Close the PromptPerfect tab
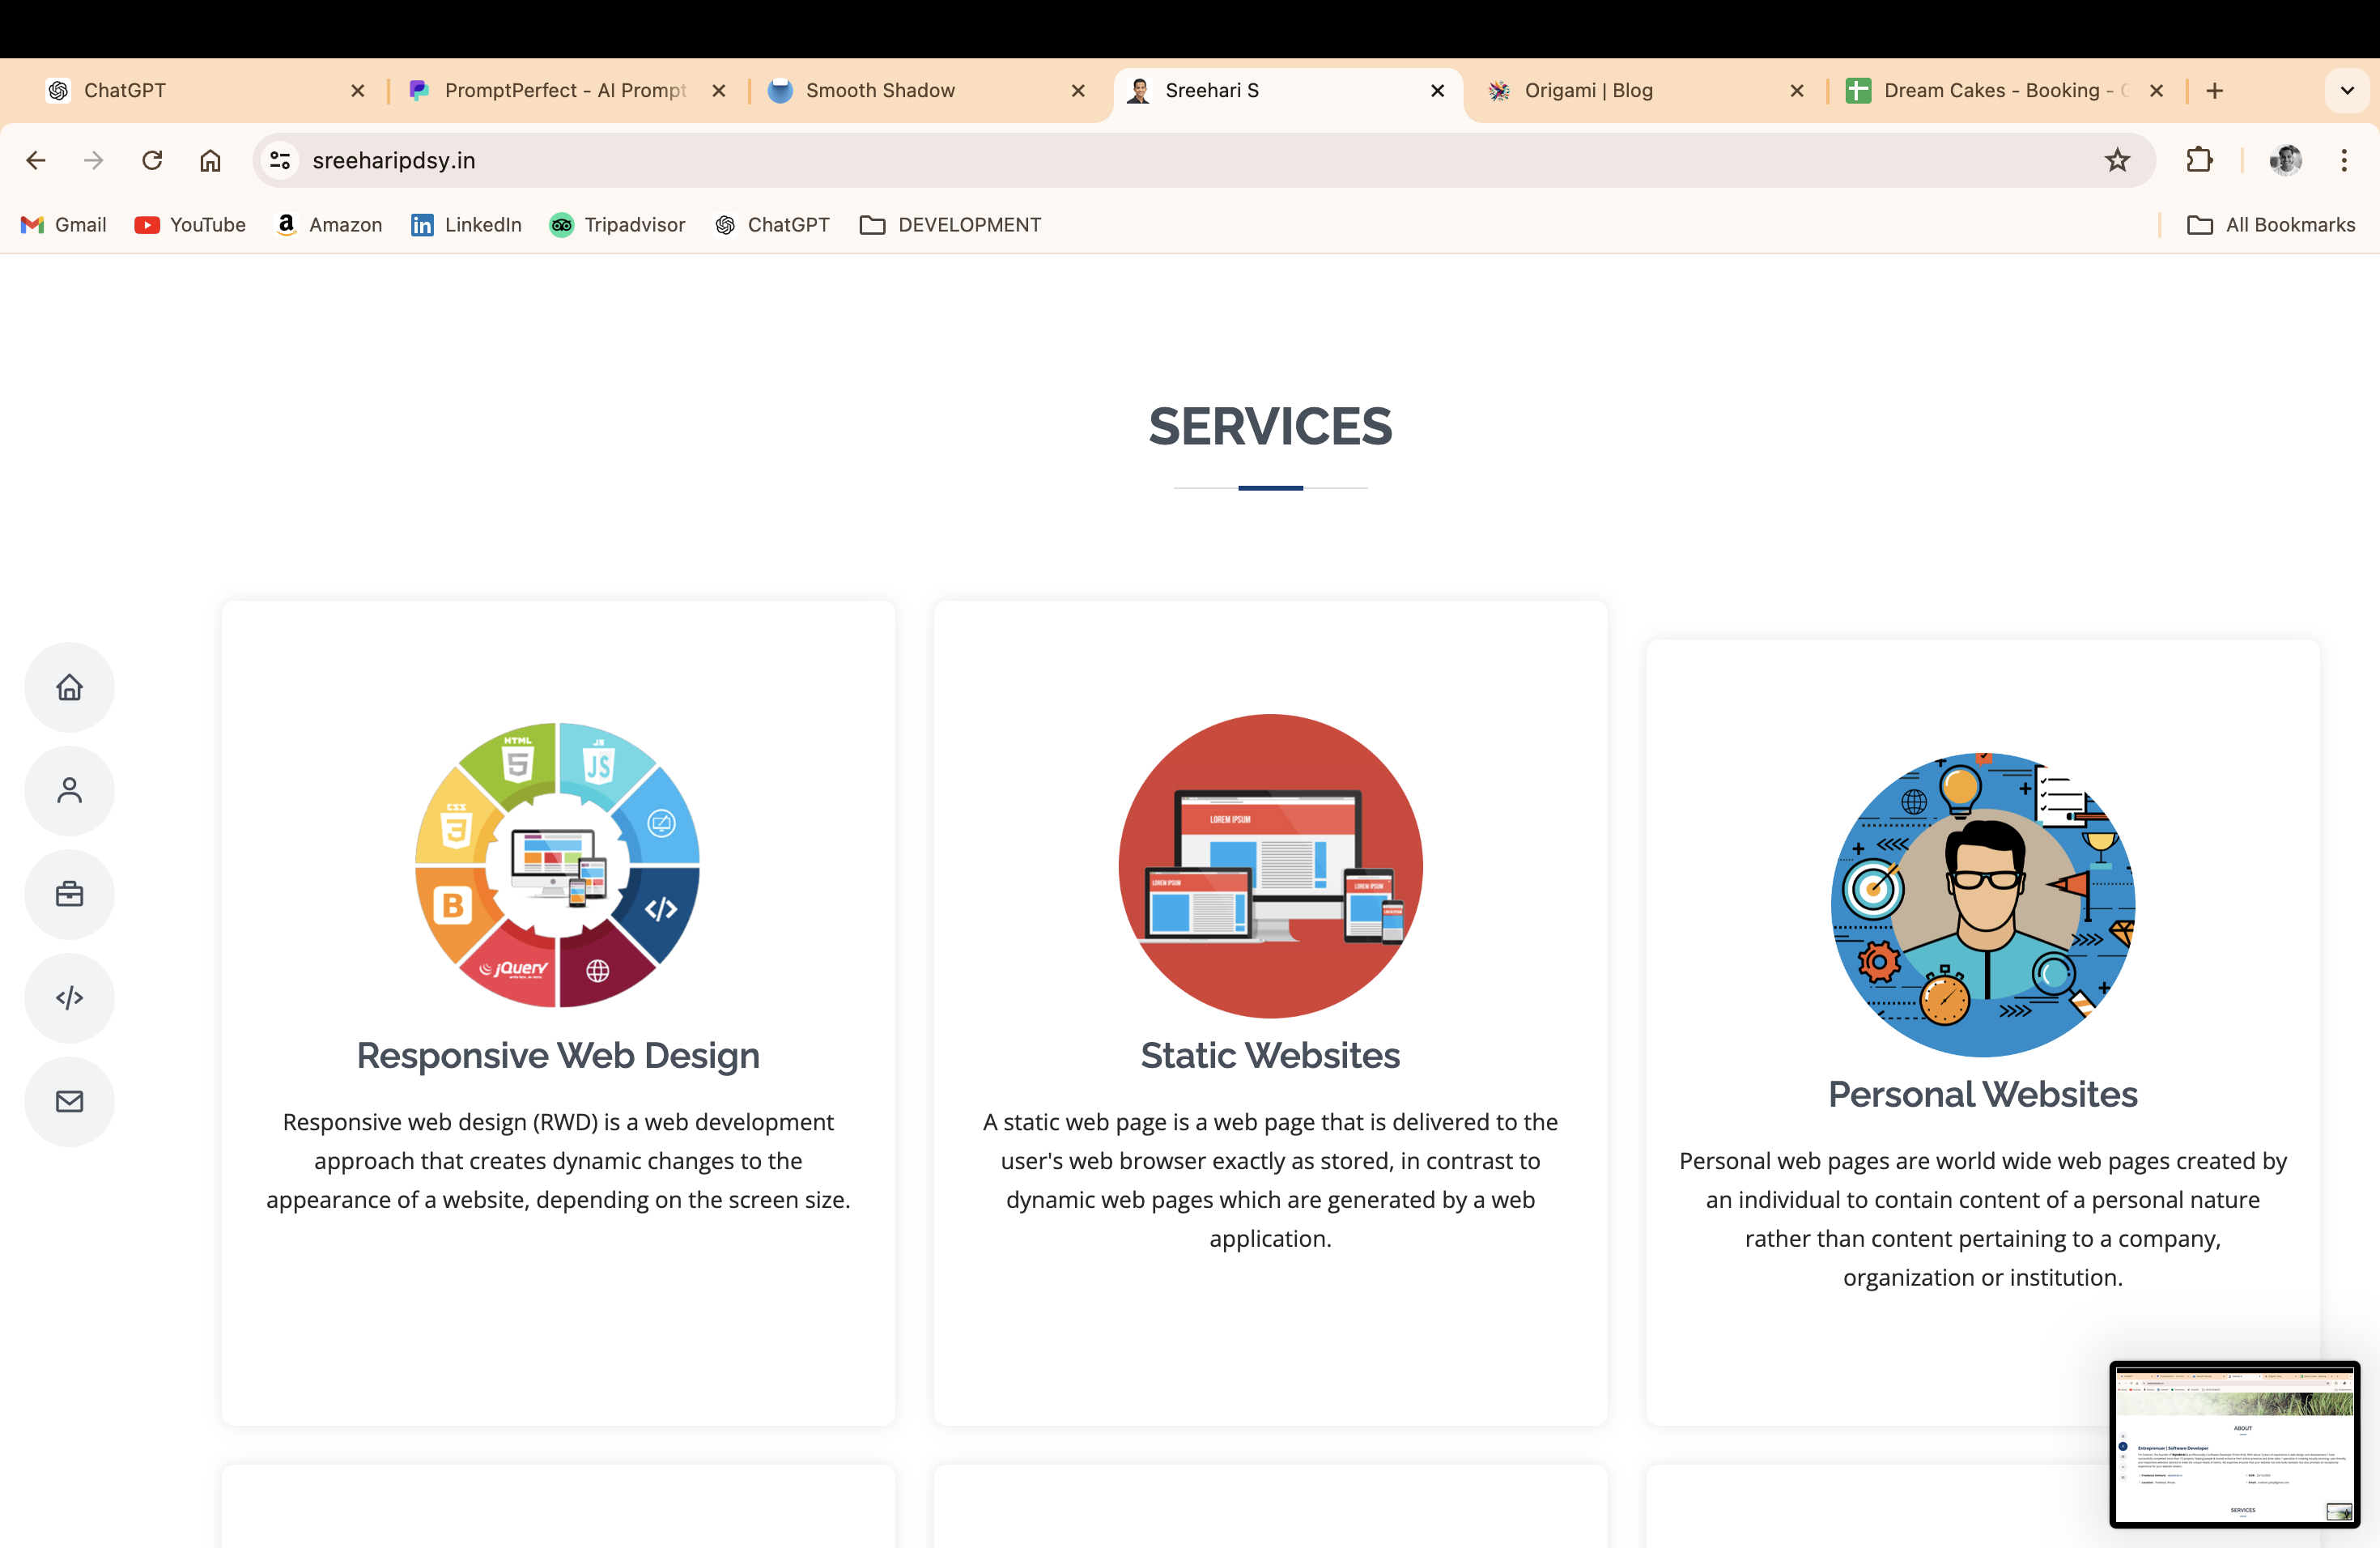2380x1548 pixels. click(718, 90)
